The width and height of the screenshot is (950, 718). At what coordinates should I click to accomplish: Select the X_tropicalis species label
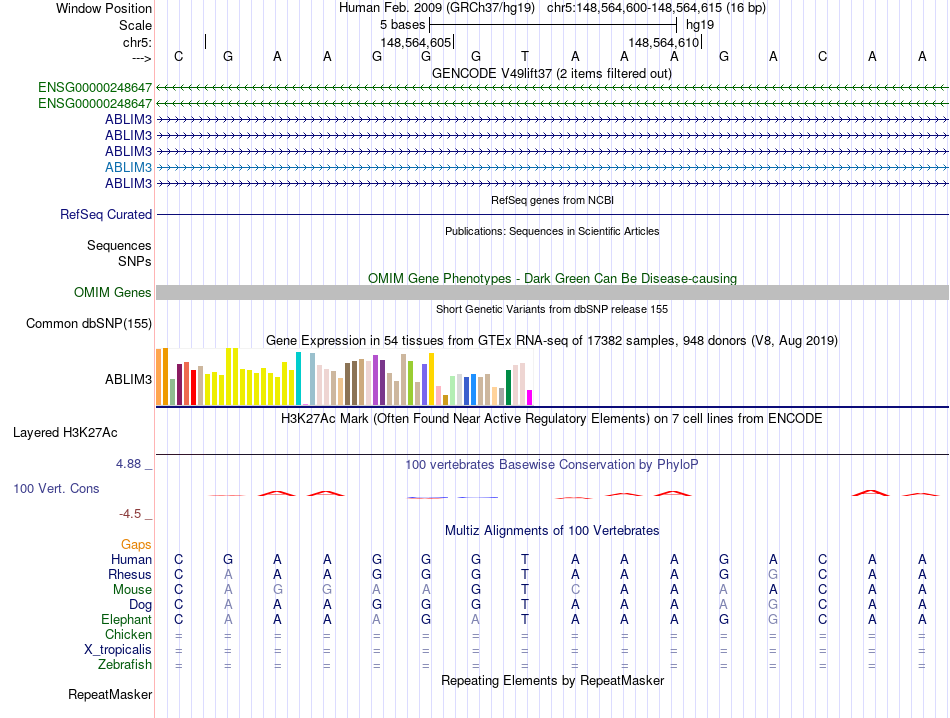coord(118,650)
